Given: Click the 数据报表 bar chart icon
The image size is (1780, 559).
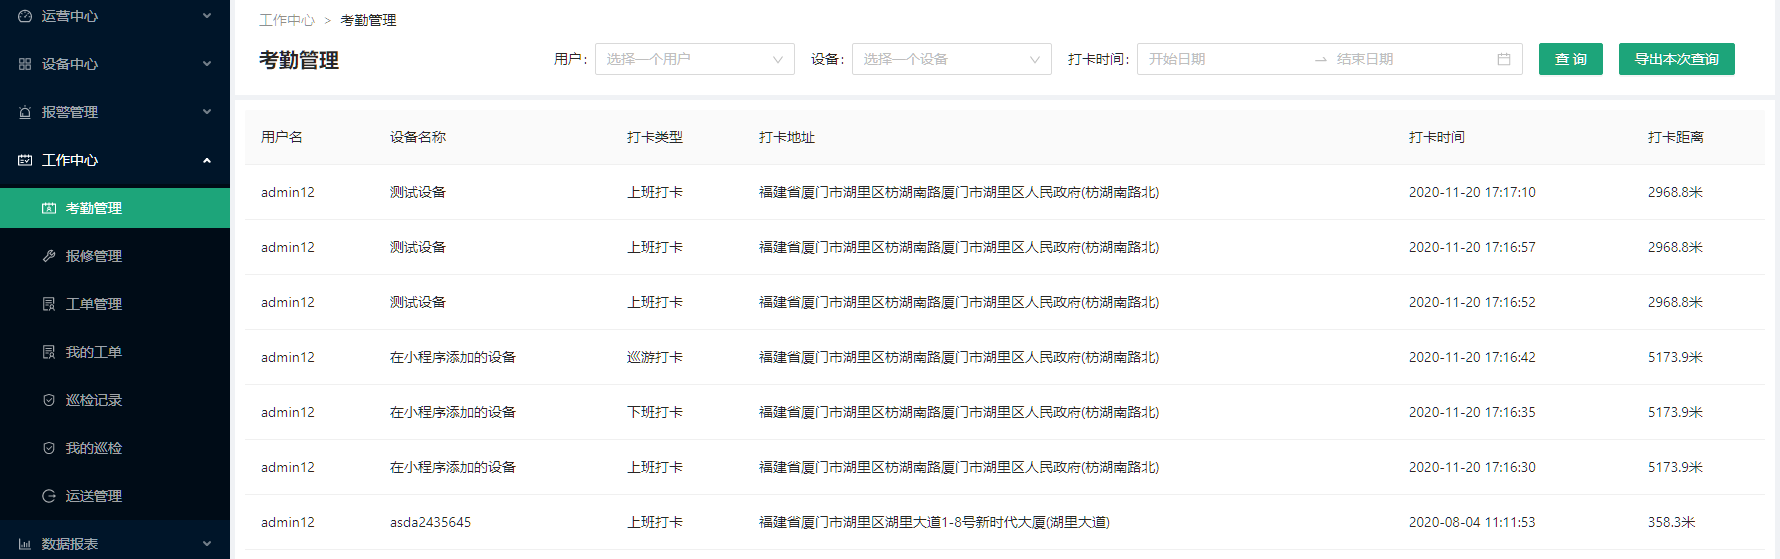Looking at the screenshot, I should pos(25,544).
